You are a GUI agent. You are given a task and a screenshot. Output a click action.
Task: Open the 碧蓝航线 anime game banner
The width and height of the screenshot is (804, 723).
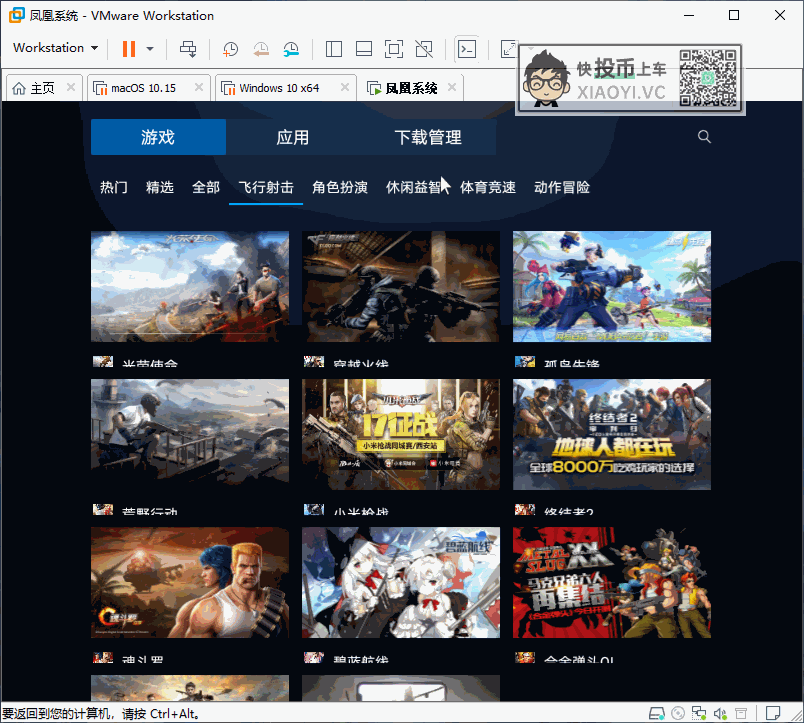401,583
